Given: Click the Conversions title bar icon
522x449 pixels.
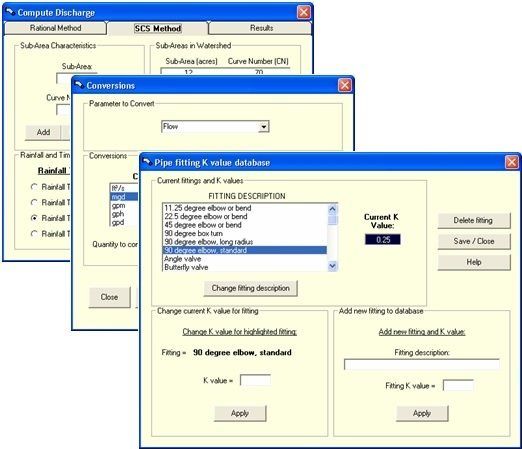Looking at the screenshot, I should pyautogui.click(x=79, y=85).
